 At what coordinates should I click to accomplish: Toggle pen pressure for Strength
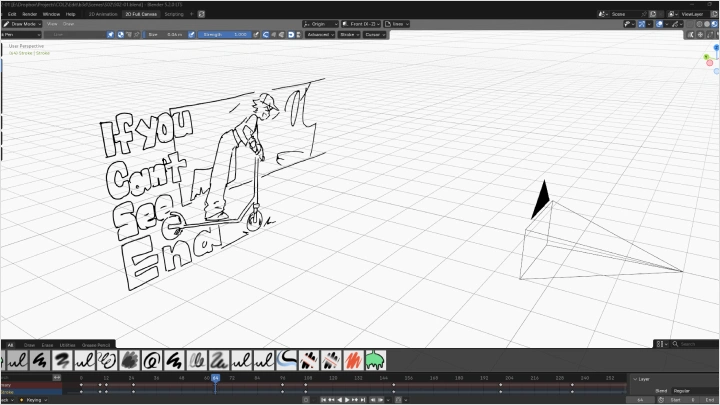[x=256, y=34]
